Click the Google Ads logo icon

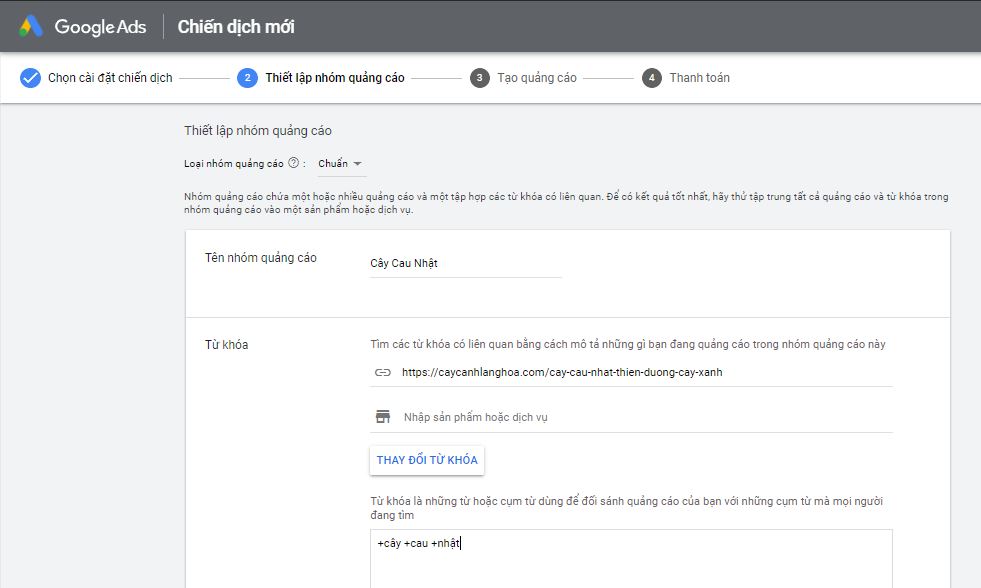click(x=30, y=27)
